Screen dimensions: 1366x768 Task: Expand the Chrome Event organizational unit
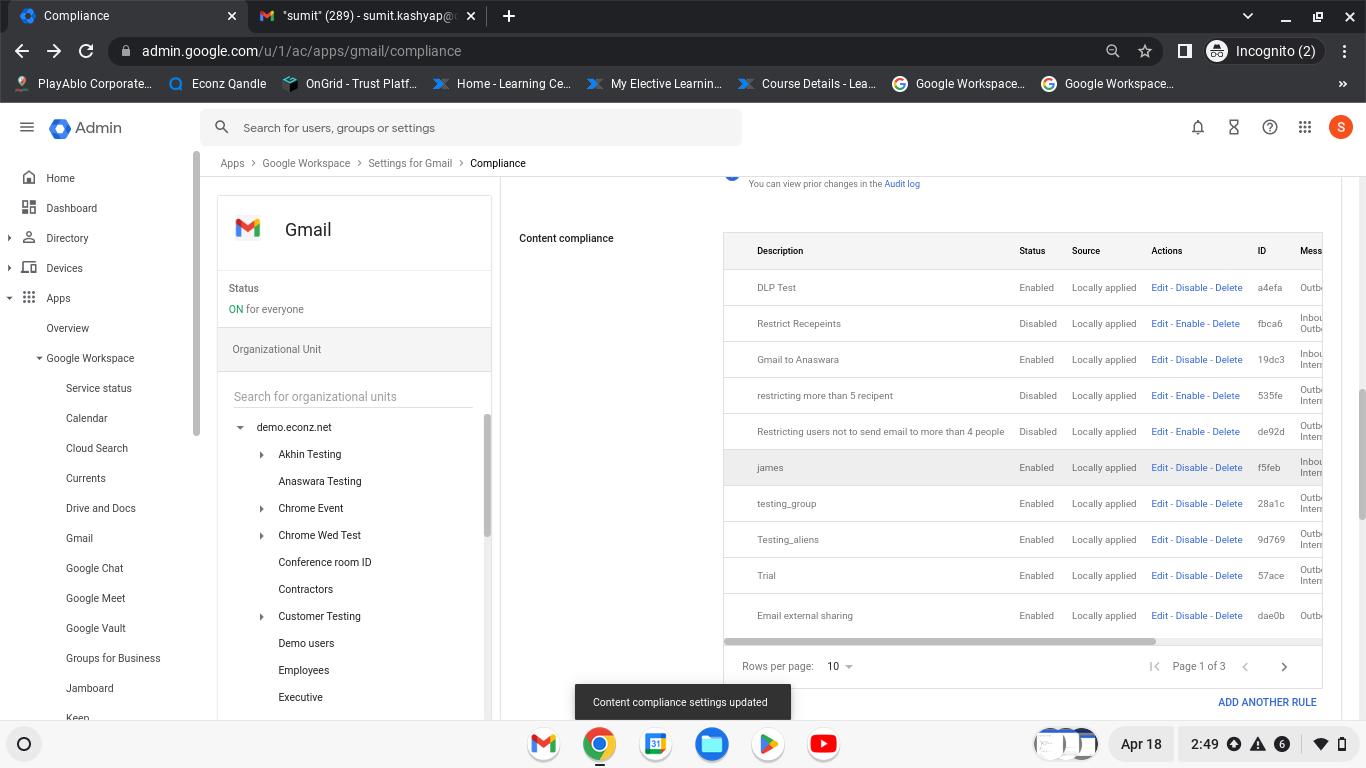(262, 508)
